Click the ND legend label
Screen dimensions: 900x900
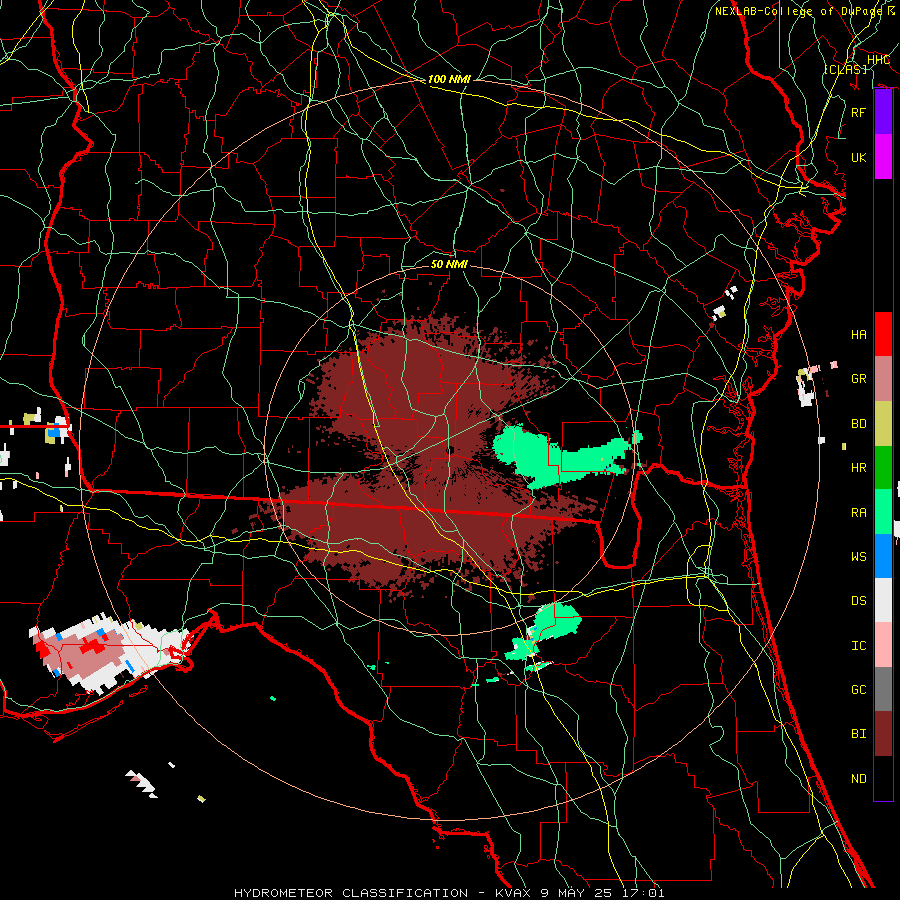(x=859, y=779)
